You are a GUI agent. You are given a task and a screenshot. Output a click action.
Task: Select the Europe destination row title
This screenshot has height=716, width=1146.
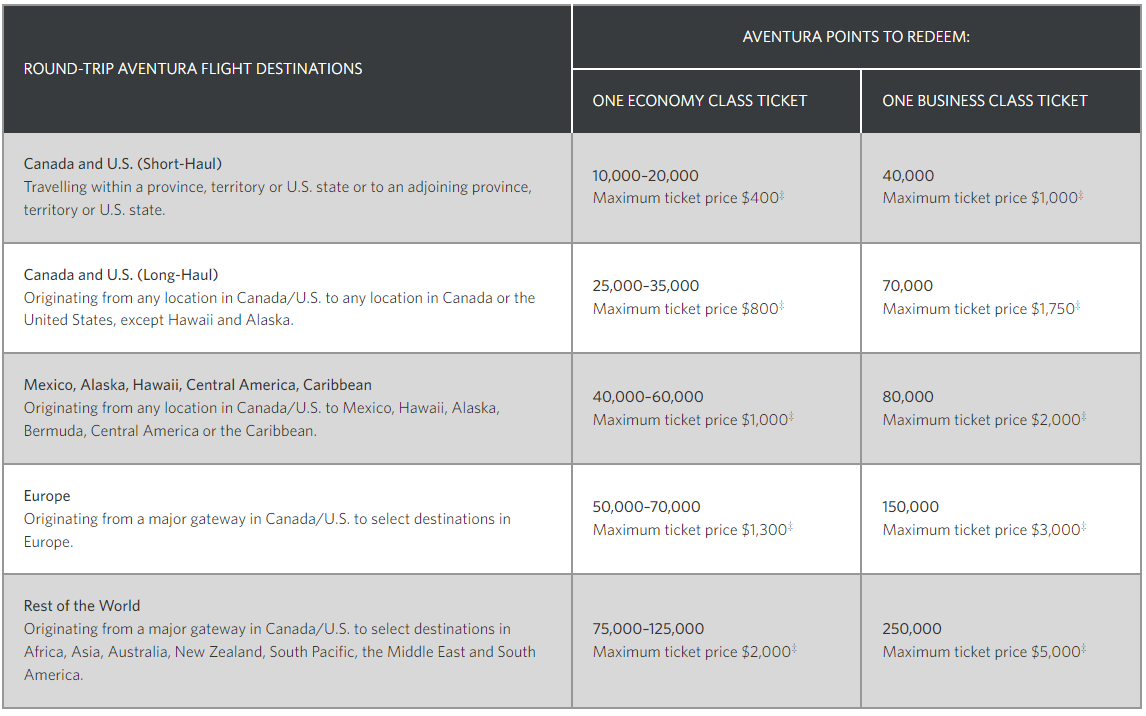pyautogui.click(x=47, y=496)
